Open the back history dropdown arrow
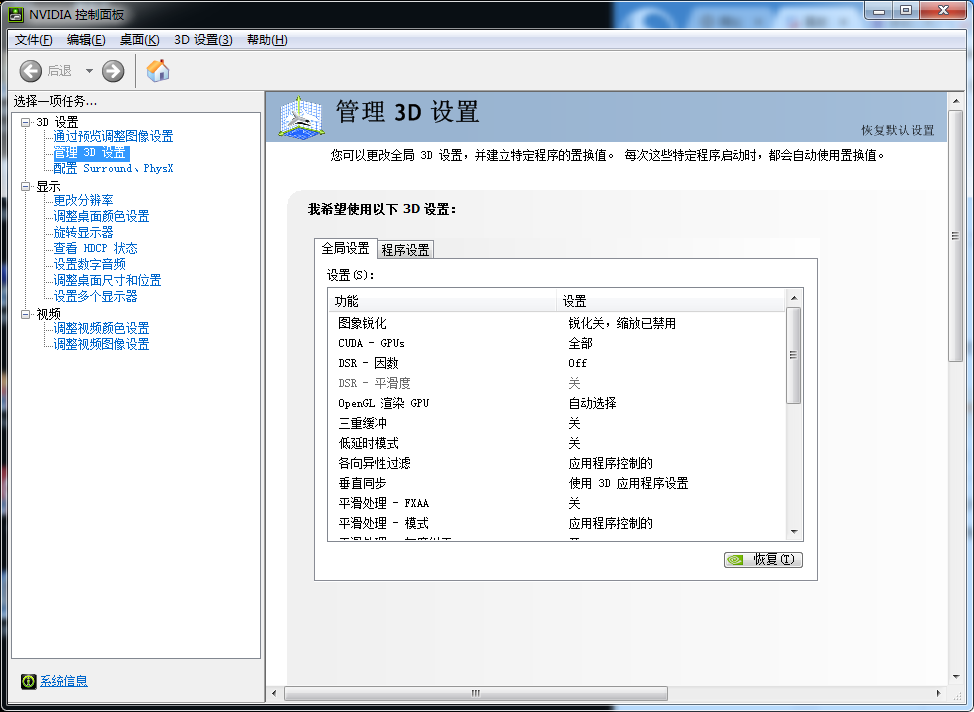Image resolution: width=974 pixels, height=712 pixels. (89, 71)
